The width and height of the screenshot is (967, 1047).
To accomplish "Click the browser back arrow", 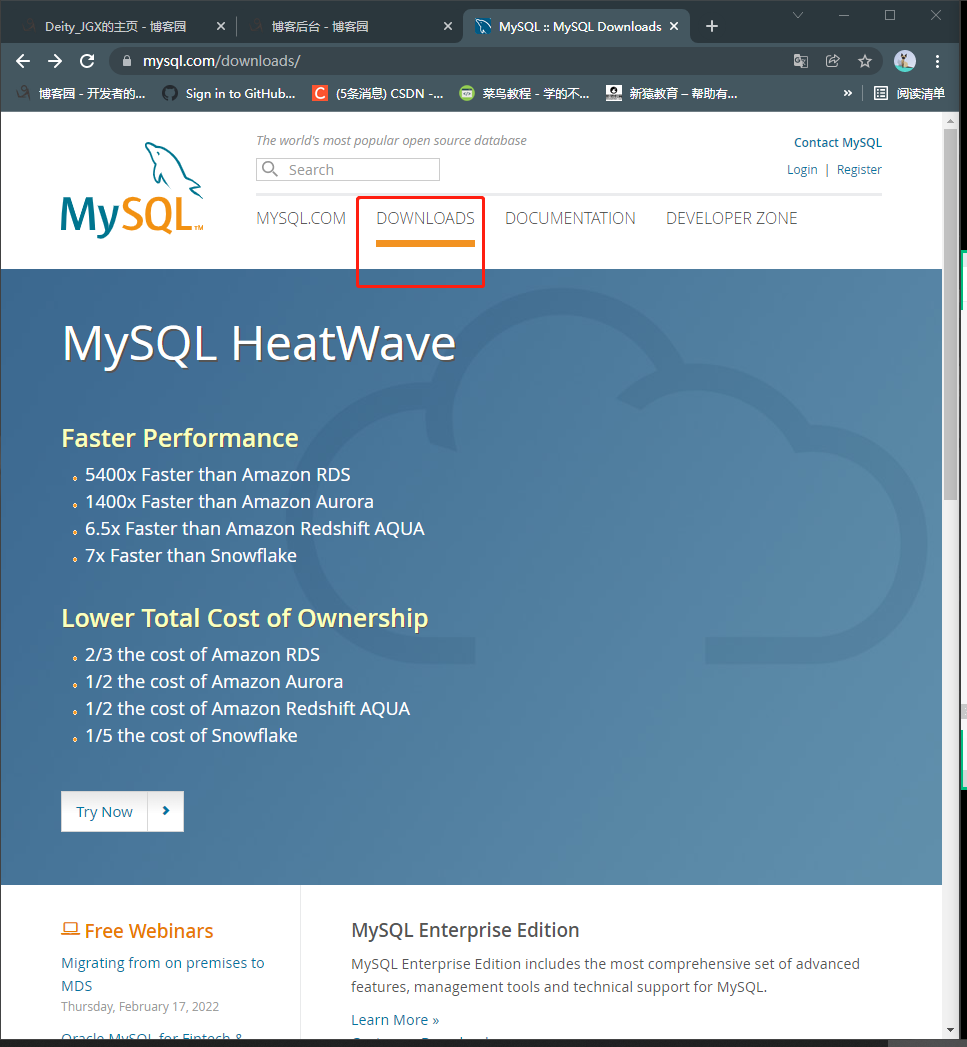I will coord(23,61).
